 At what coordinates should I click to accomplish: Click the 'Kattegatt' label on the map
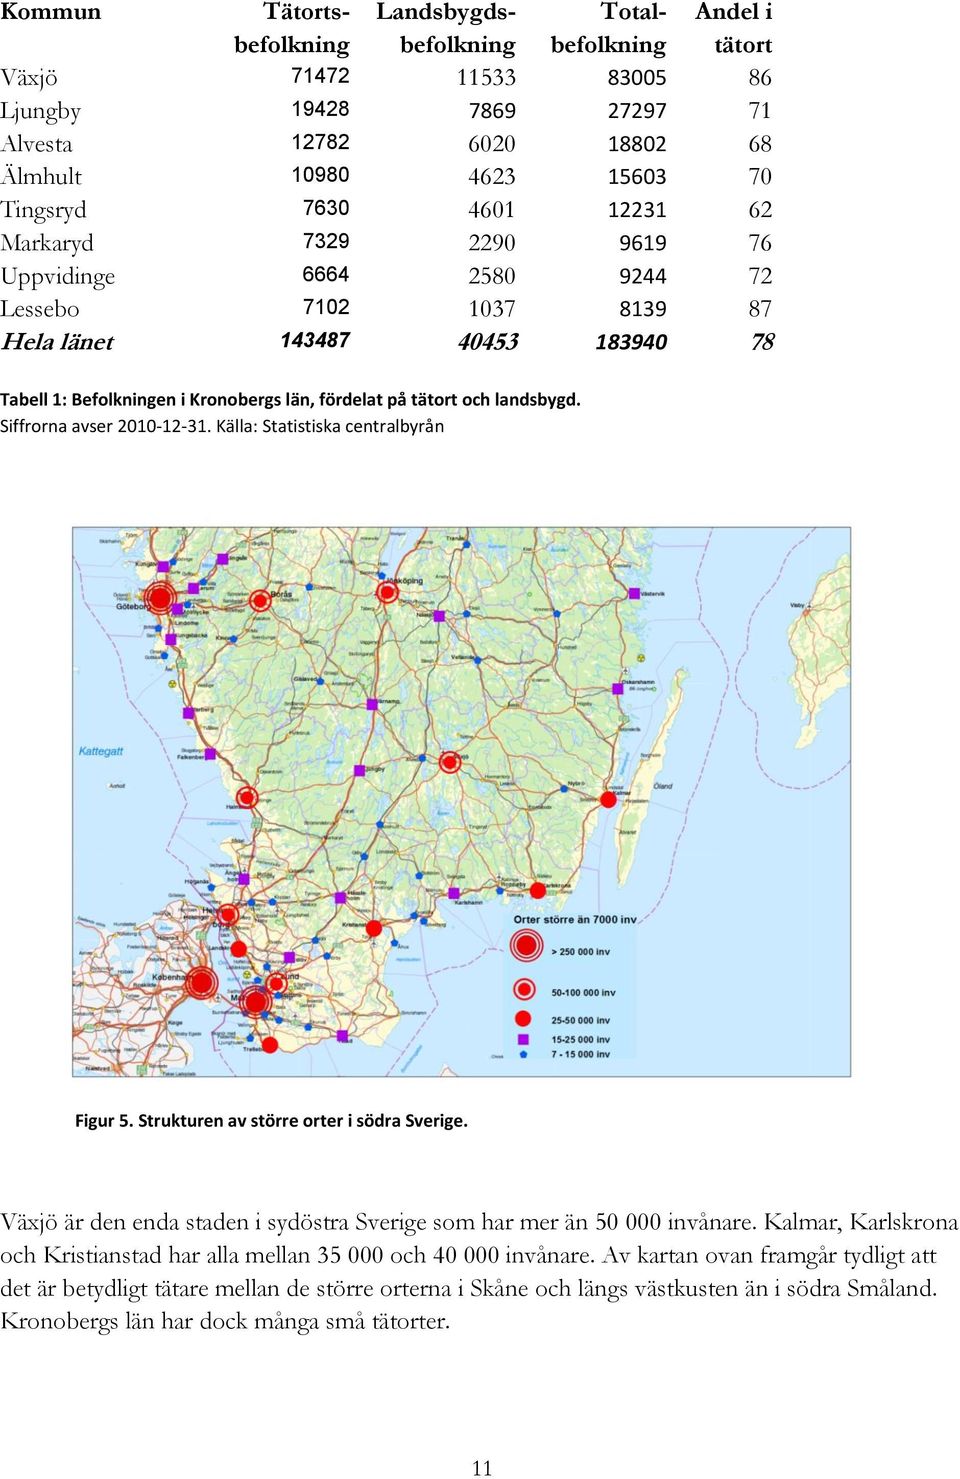[x=101, y=751]
